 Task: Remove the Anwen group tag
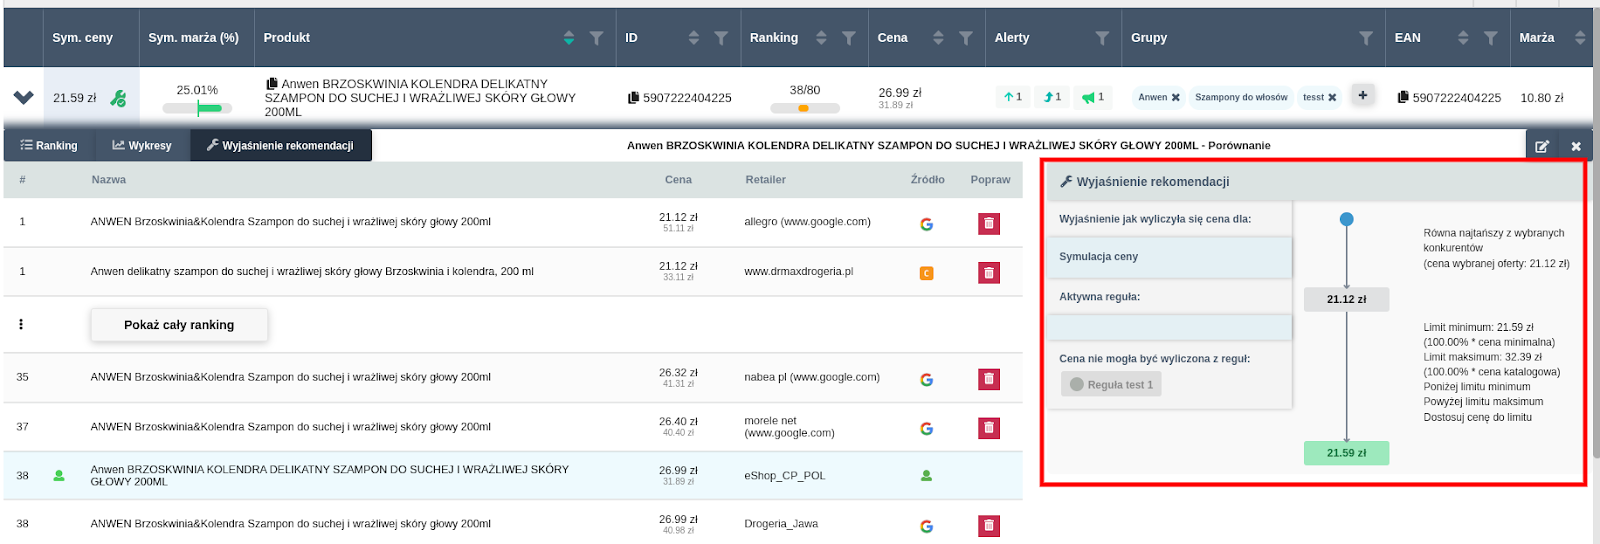coord(1176,98)
